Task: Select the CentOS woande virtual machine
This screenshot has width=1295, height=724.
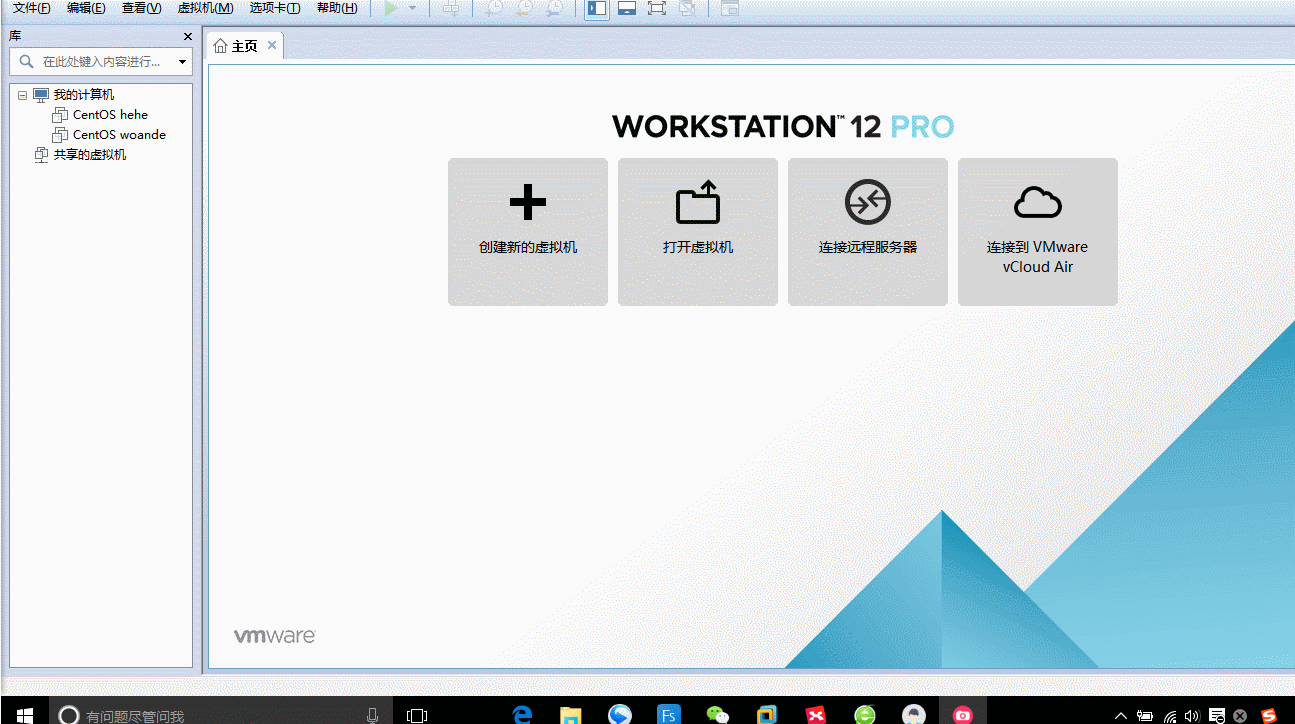Action: (119, 135)
